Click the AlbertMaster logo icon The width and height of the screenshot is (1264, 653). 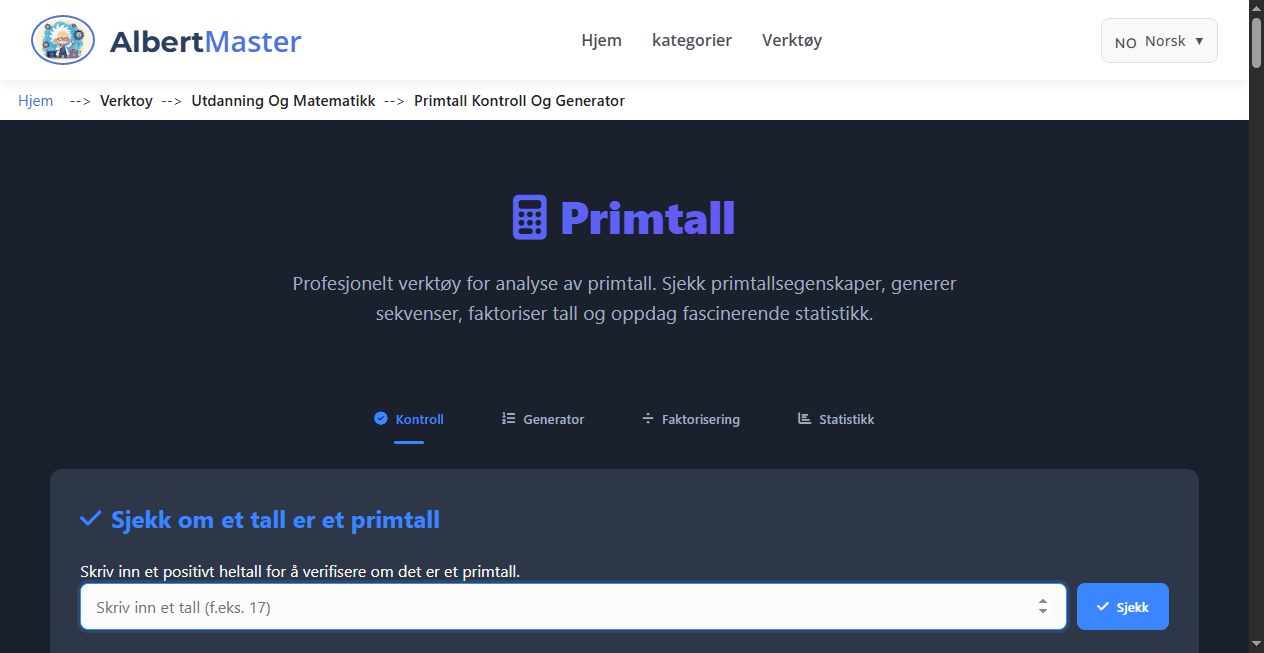[62, 40]
